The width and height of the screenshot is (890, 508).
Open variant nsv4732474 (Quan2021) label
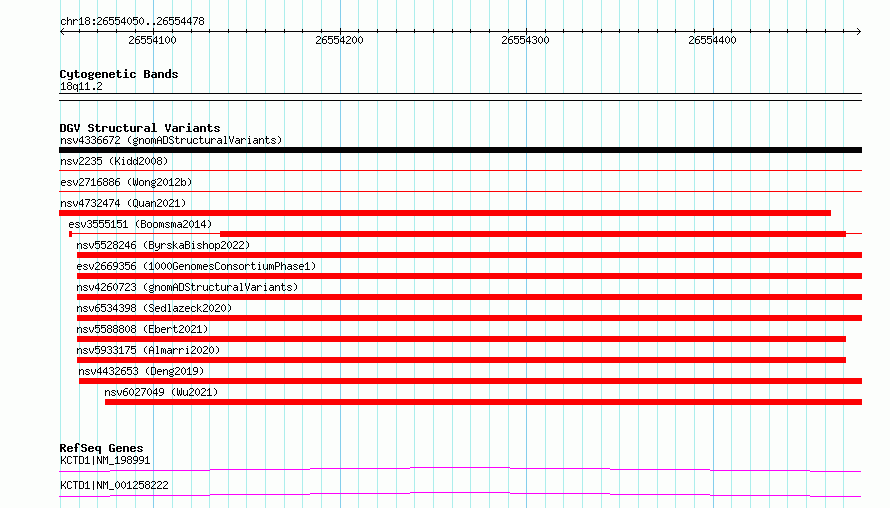pos(123,203)
